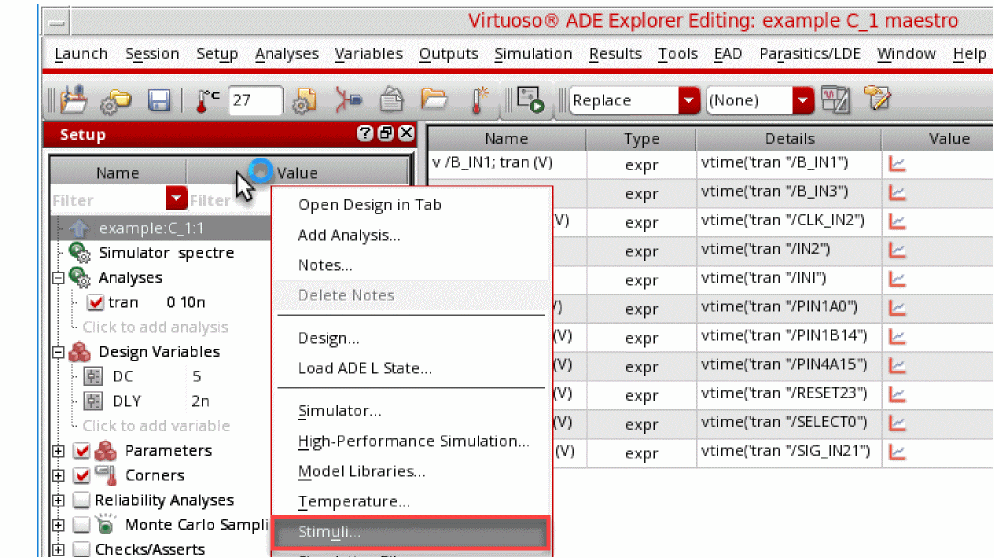This screenshot has height=558, width=994.
Task: Toggle the tran analysis checkbox
Action: point(95,302)
